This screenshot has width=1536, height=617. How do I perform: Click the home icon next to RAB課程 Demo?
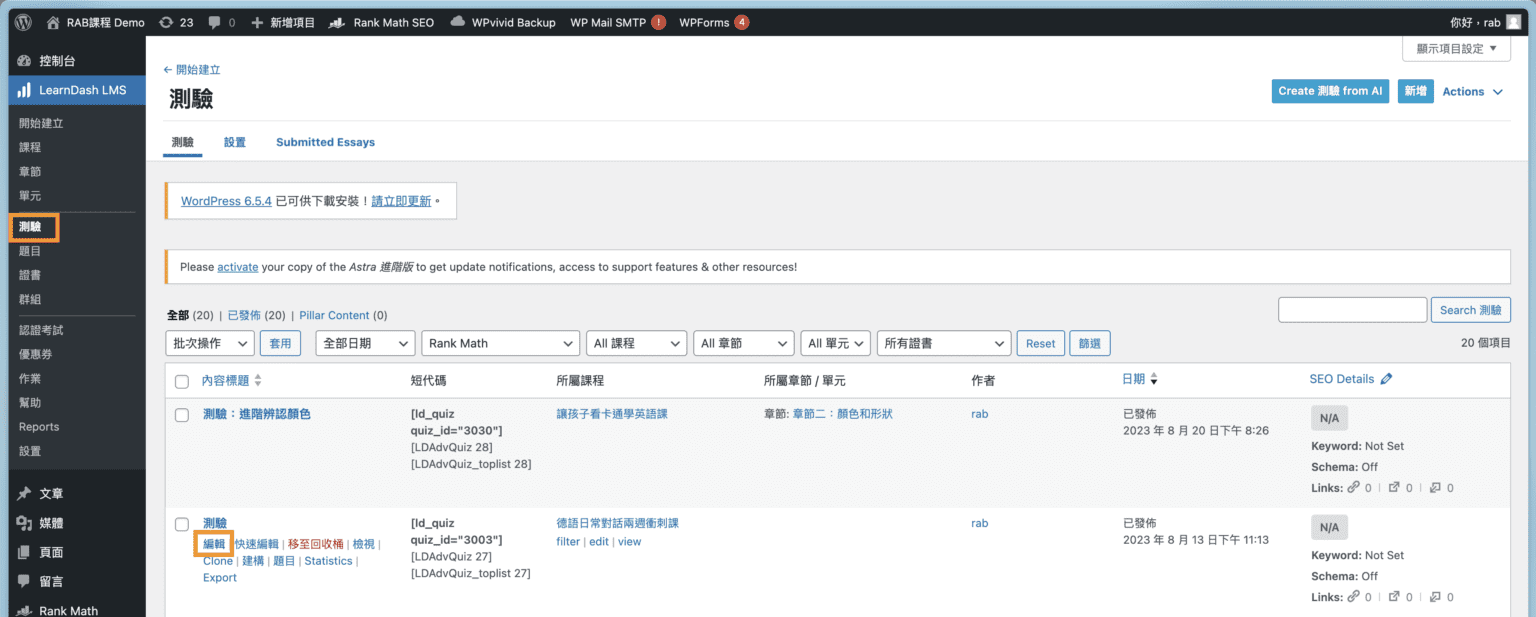pos(53,21)
